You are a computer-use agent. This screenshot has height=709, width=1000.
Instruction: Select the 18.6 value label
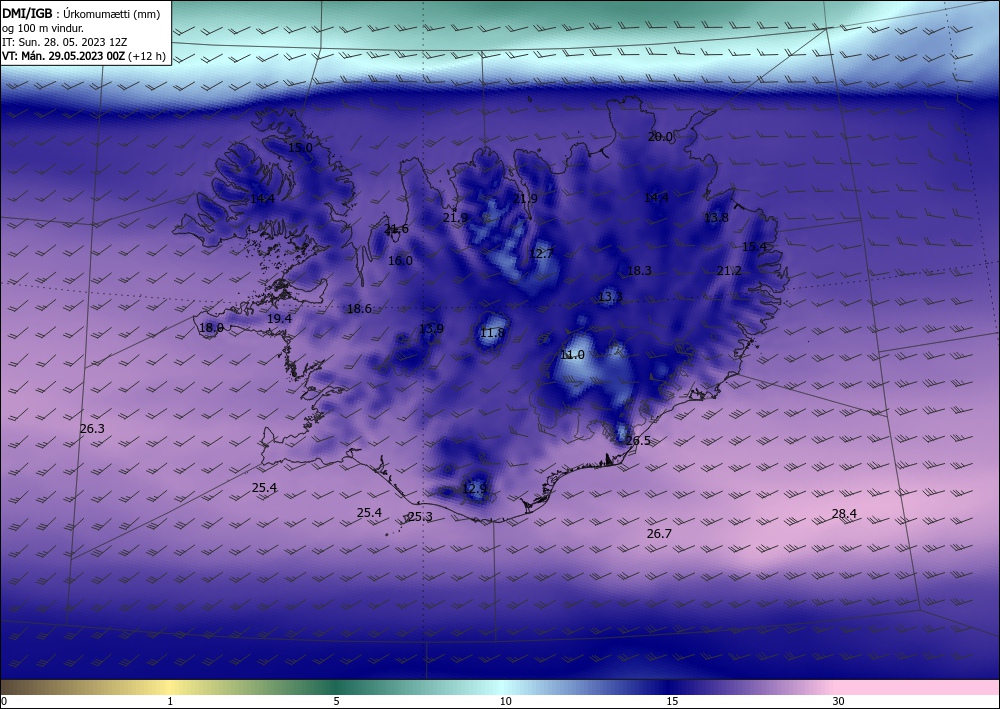click(x=359, y=309)
